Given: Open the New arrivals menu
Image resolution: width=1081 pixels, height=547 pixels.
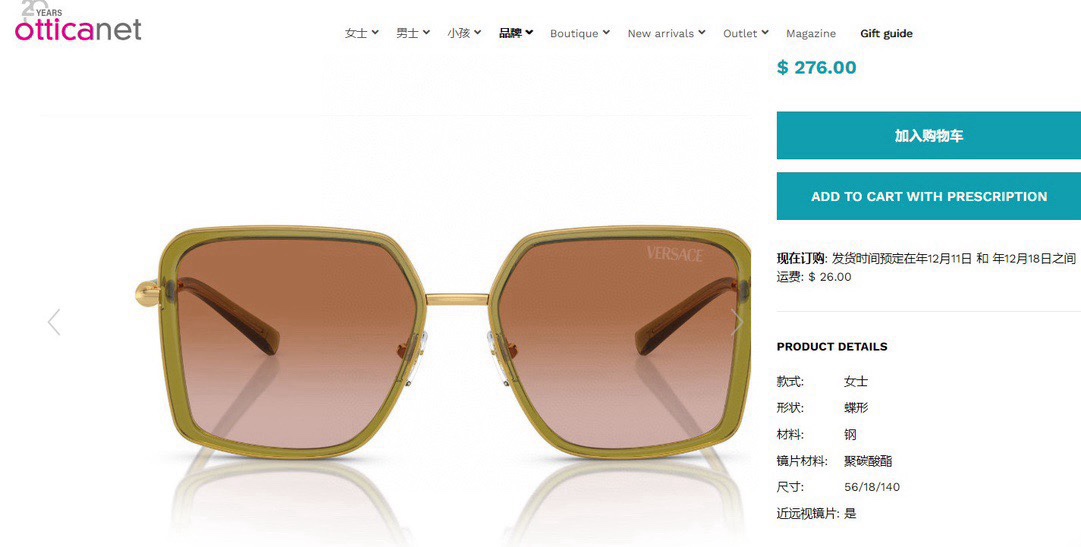Looking at the screenshot, I should pos(666,33).
